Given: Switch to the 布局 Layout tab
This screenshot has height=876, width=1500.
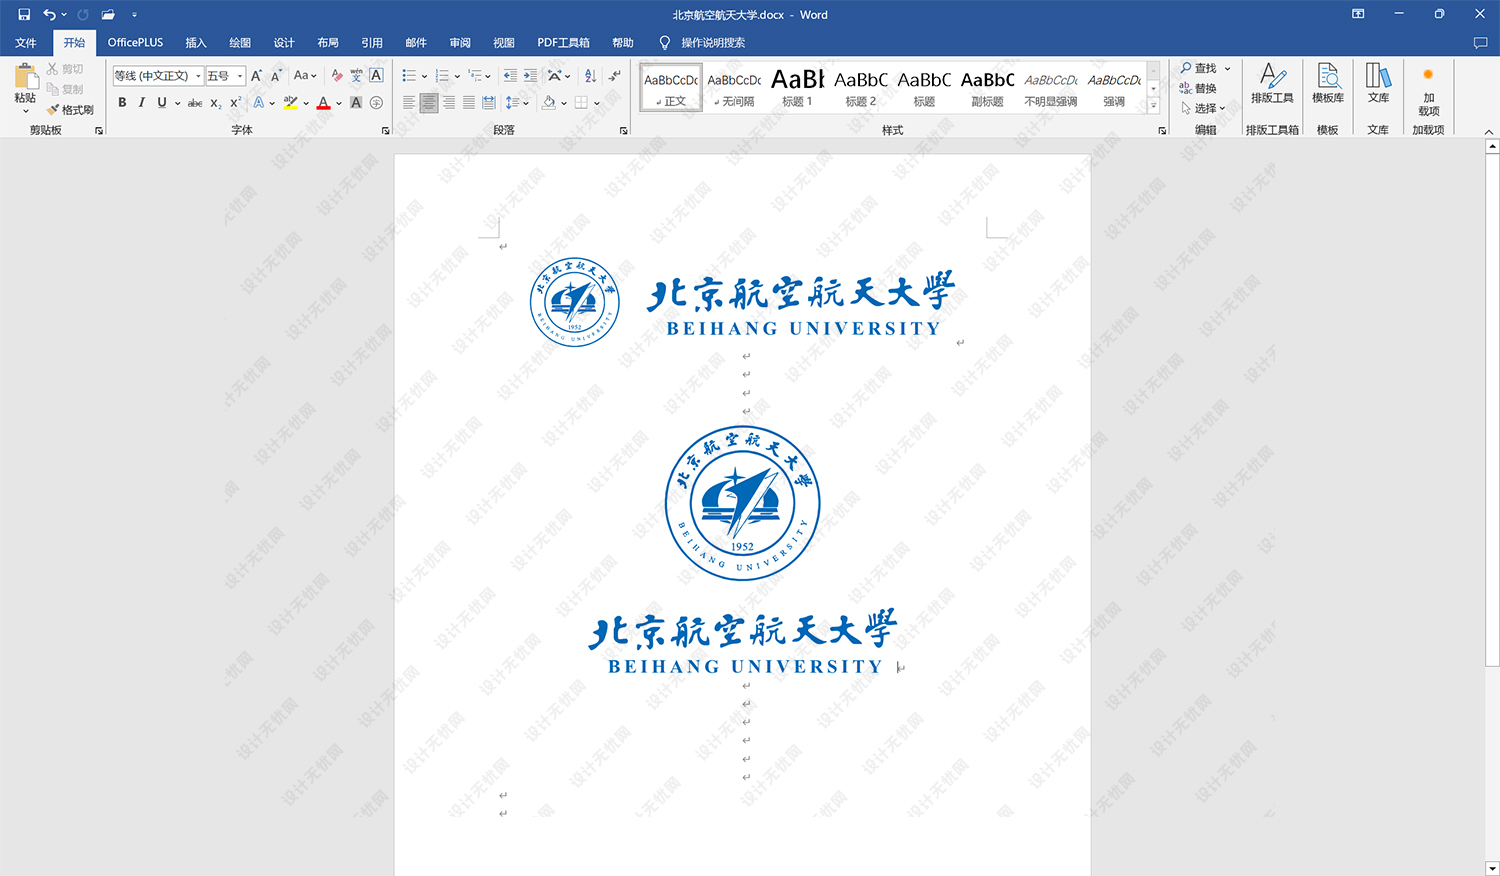Looking at the screenshot, I should coord(328,43).
